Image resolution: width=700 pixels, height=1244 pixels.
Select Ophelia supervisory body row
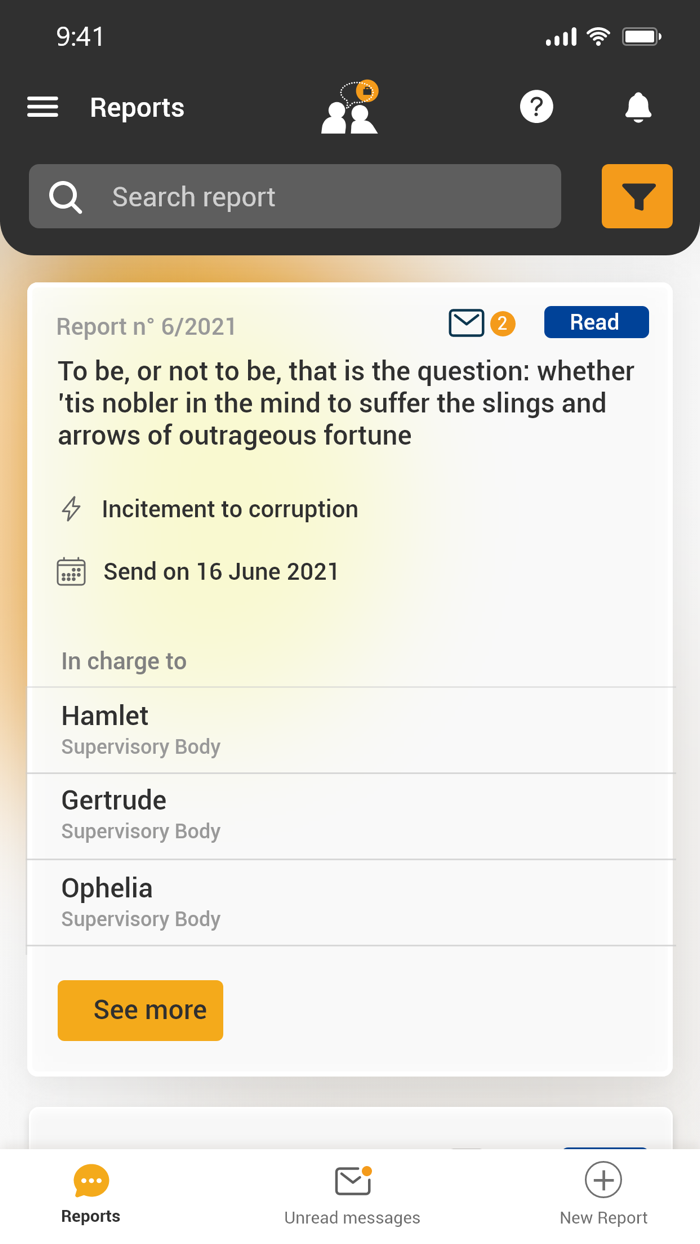(x=350, y=902)
